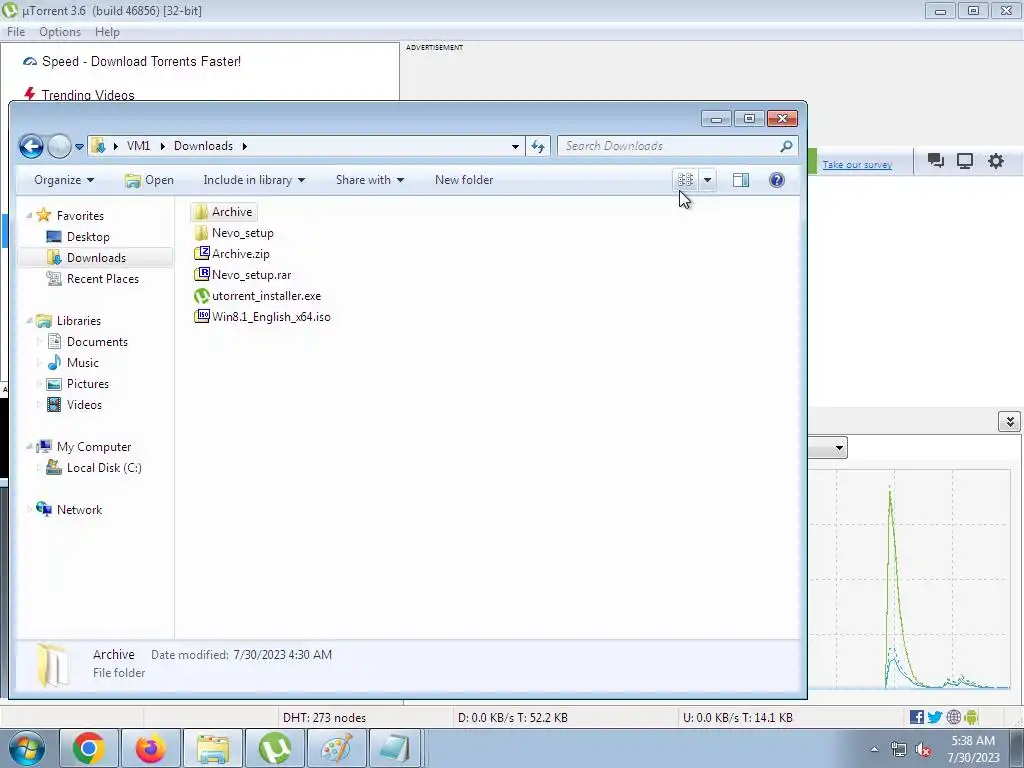Change the view with the view icon

pyautogui.click(x=685, y=180)
